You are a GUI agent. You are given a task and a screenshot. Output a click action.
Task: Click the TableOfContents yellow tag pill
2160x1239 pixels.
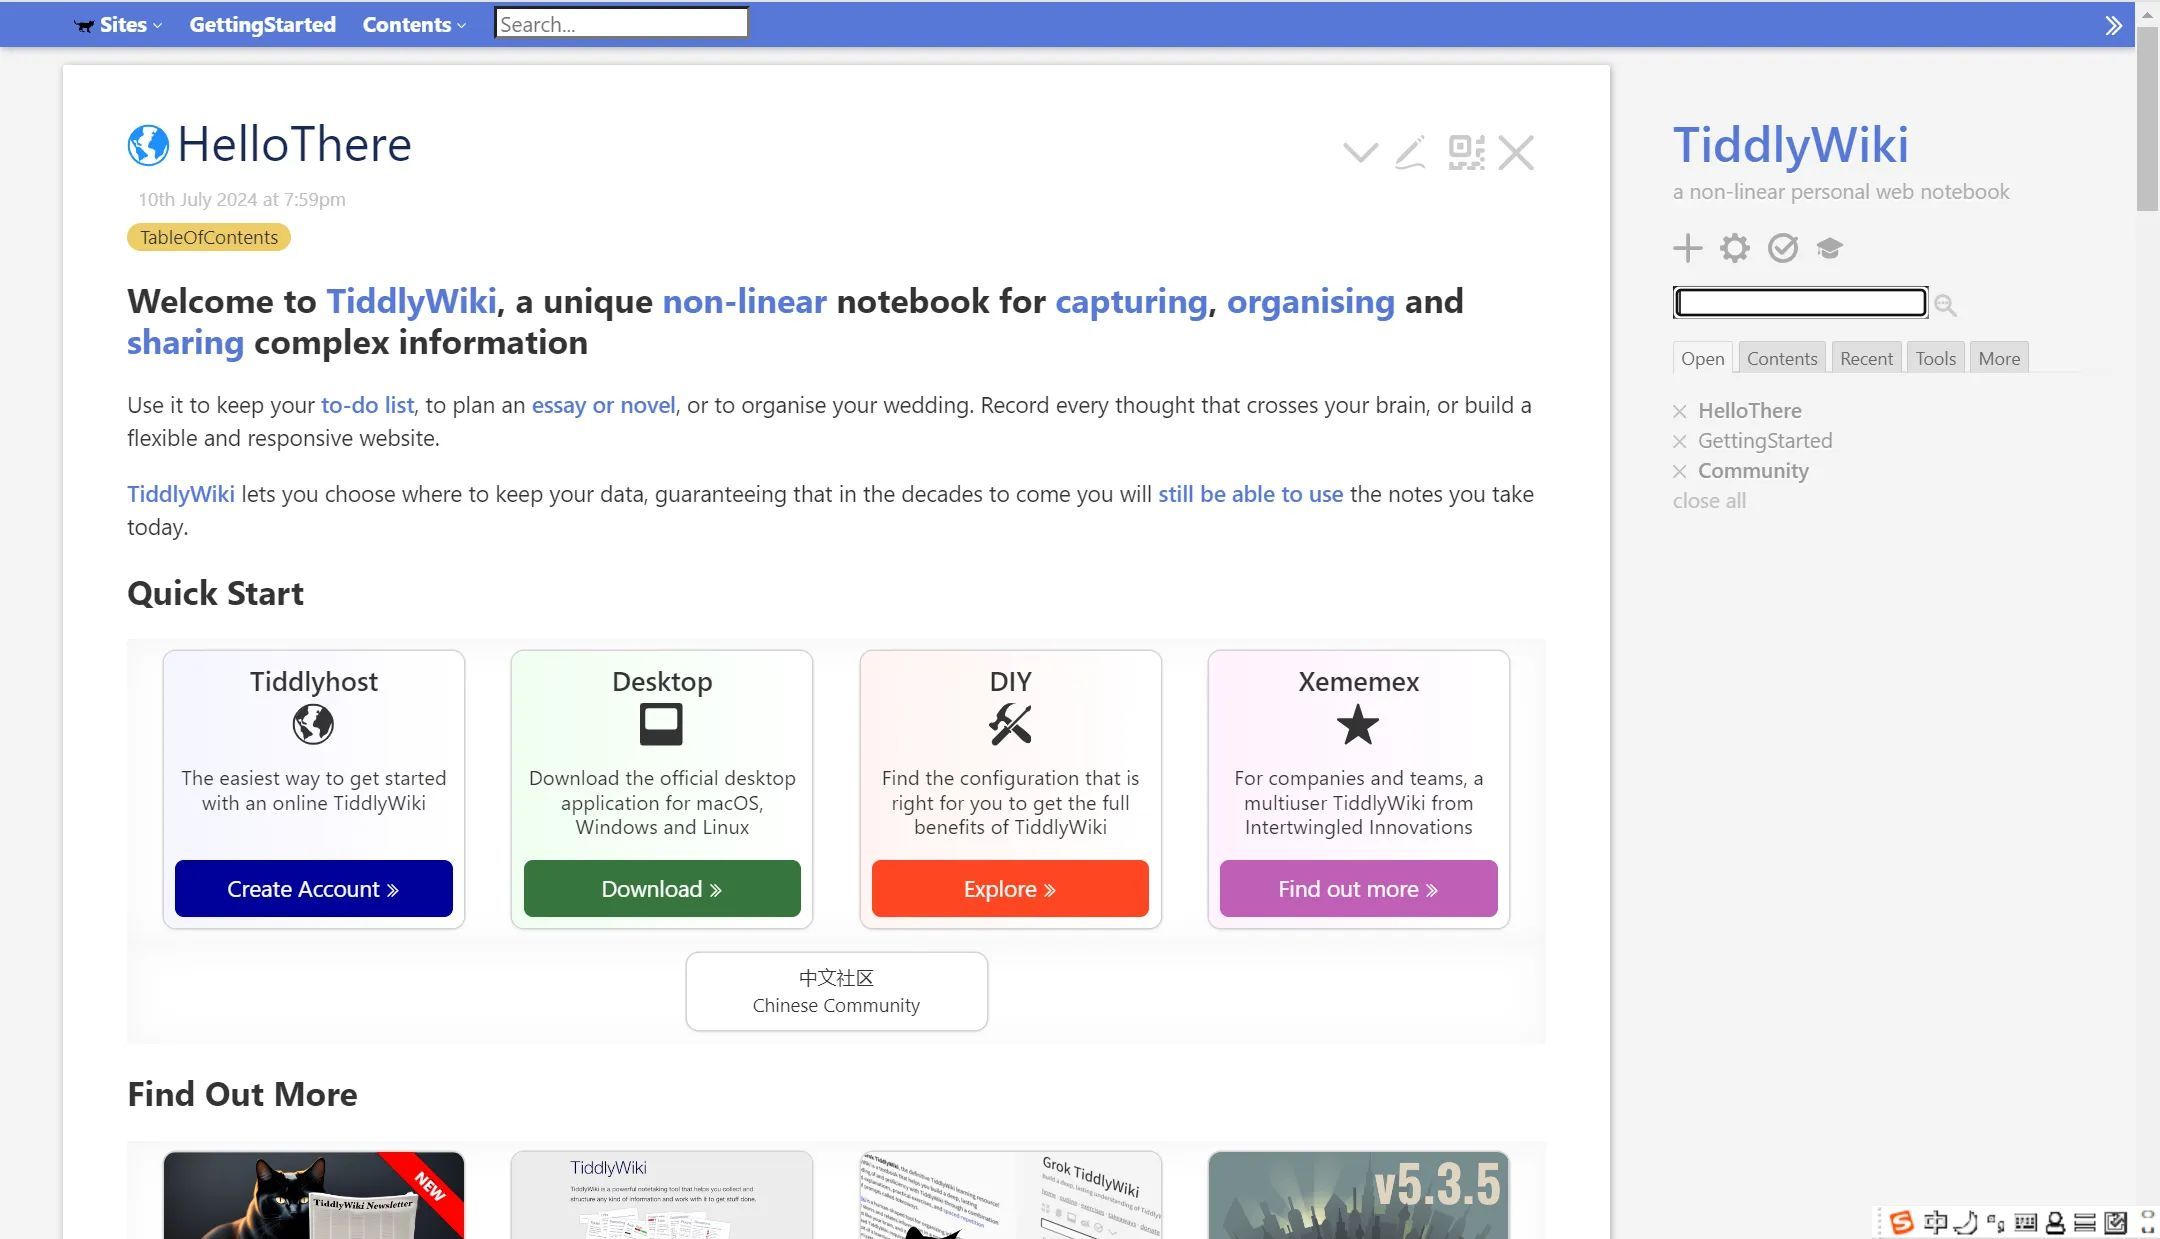point(209,237)
